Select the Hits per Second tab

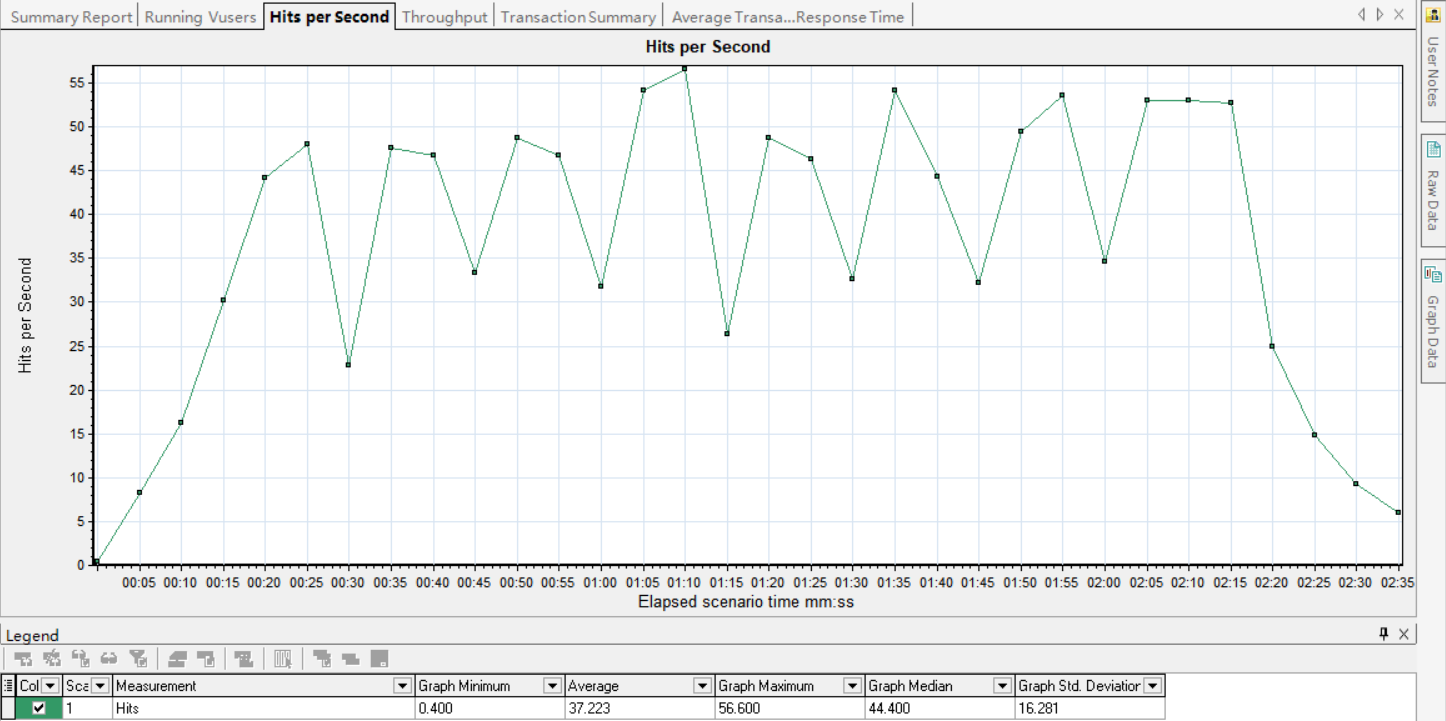point(329,16)
